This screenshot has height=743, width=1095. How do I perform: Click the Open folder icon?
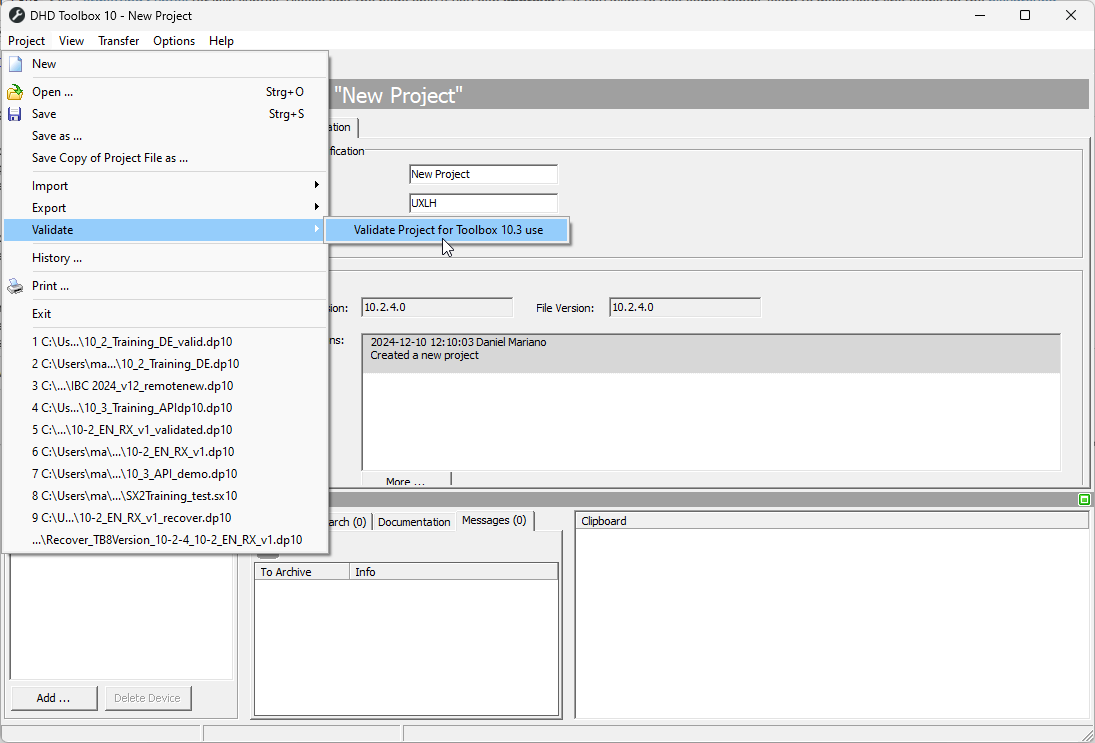[x=15, y=92]
